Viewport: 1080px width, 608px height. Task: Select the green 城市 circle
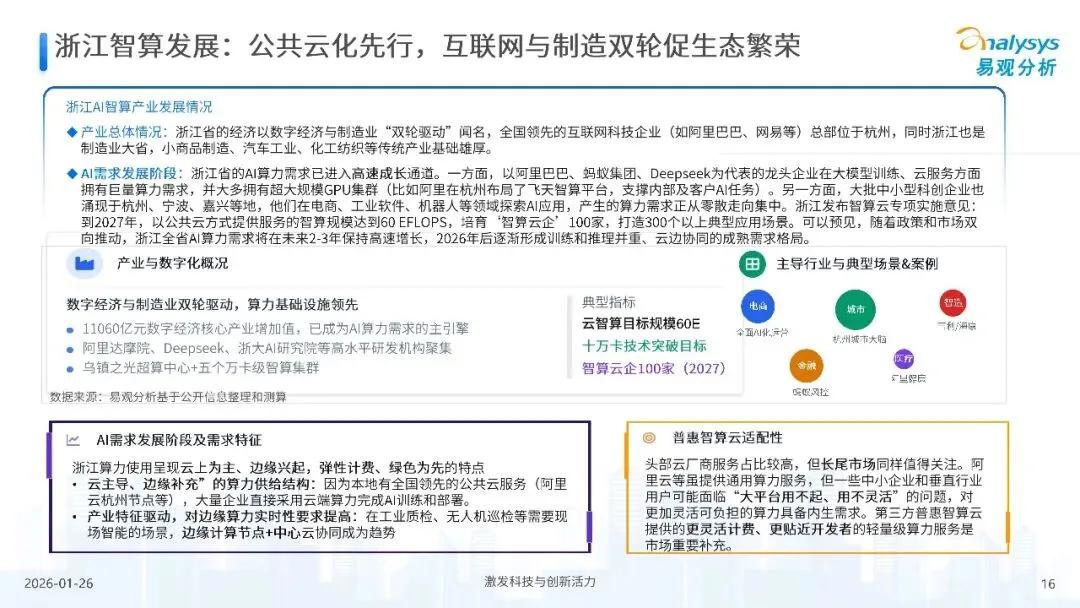(x=855, y=309)
